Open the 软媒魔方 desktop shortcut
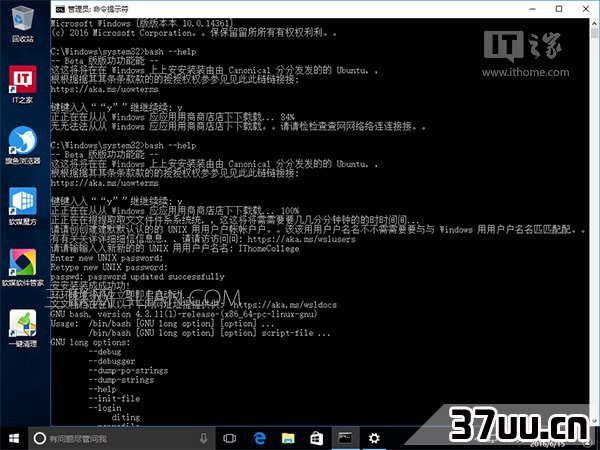600x450 pixels. coord(23,206)
